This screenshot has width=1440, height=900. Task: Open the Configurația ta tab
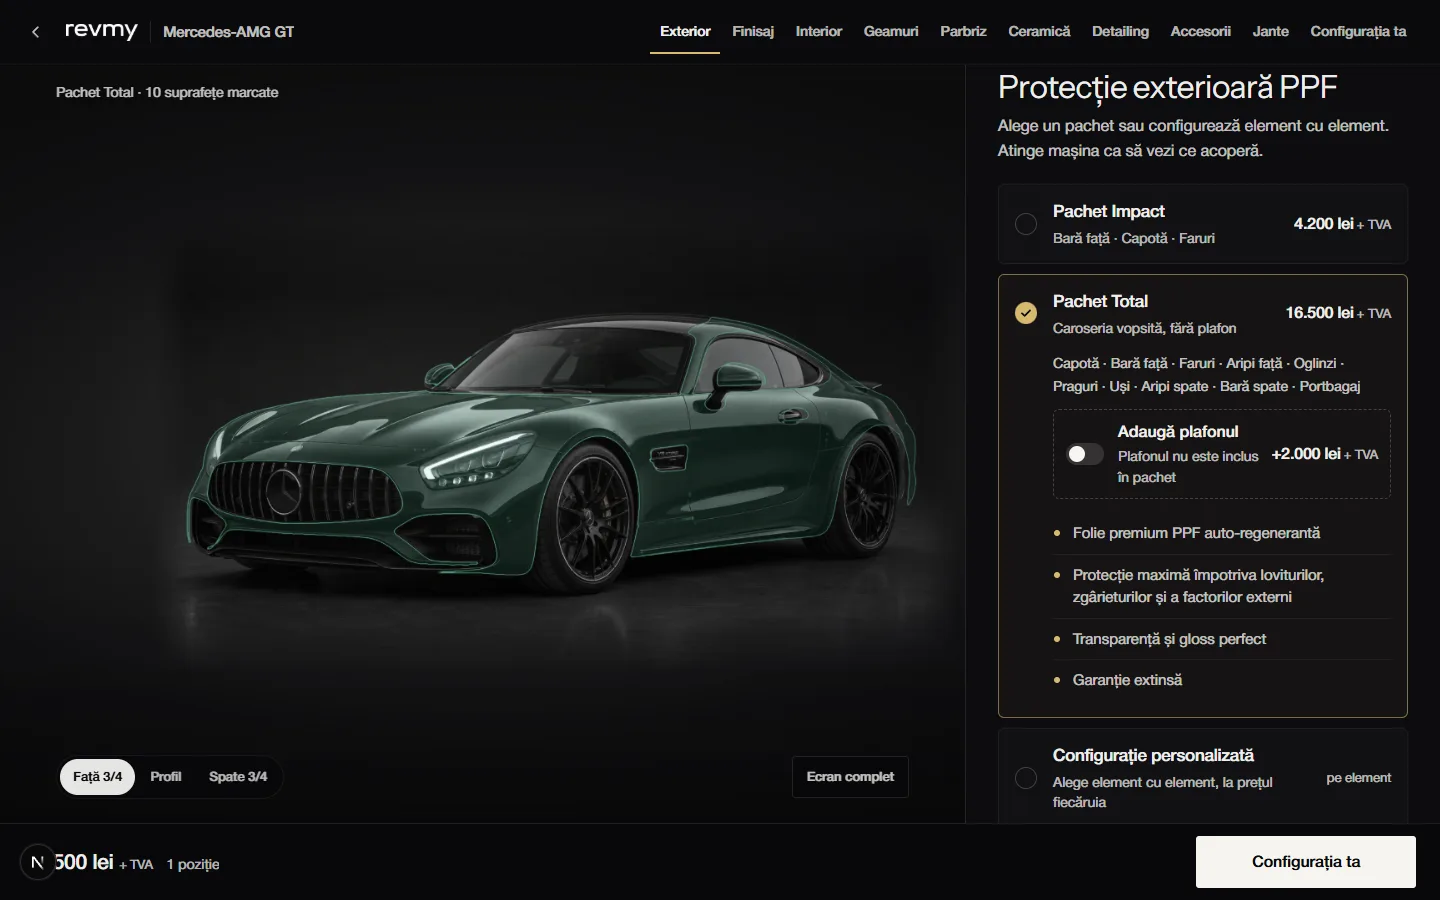pos(1358,32)
